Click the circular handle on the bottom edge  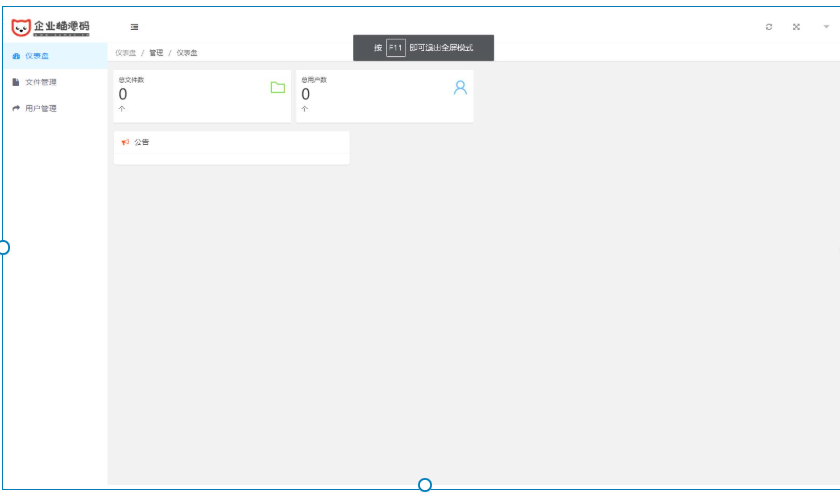point(425,485)
